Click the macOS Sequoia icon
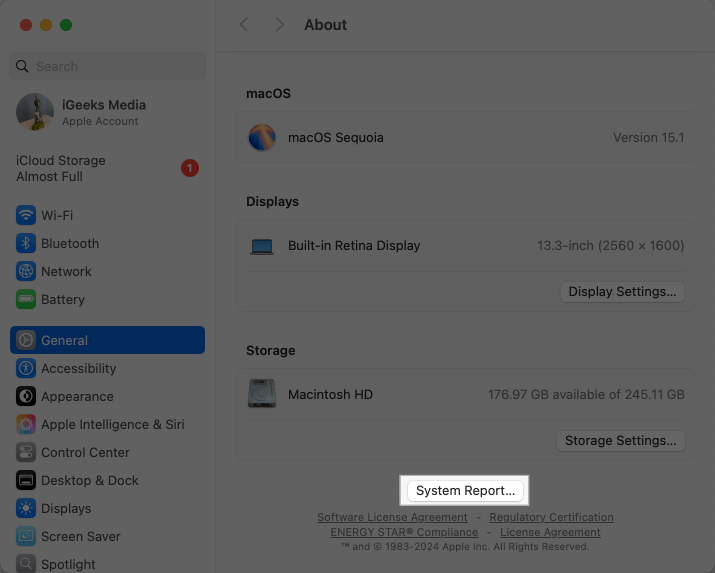 click(262, 137)
